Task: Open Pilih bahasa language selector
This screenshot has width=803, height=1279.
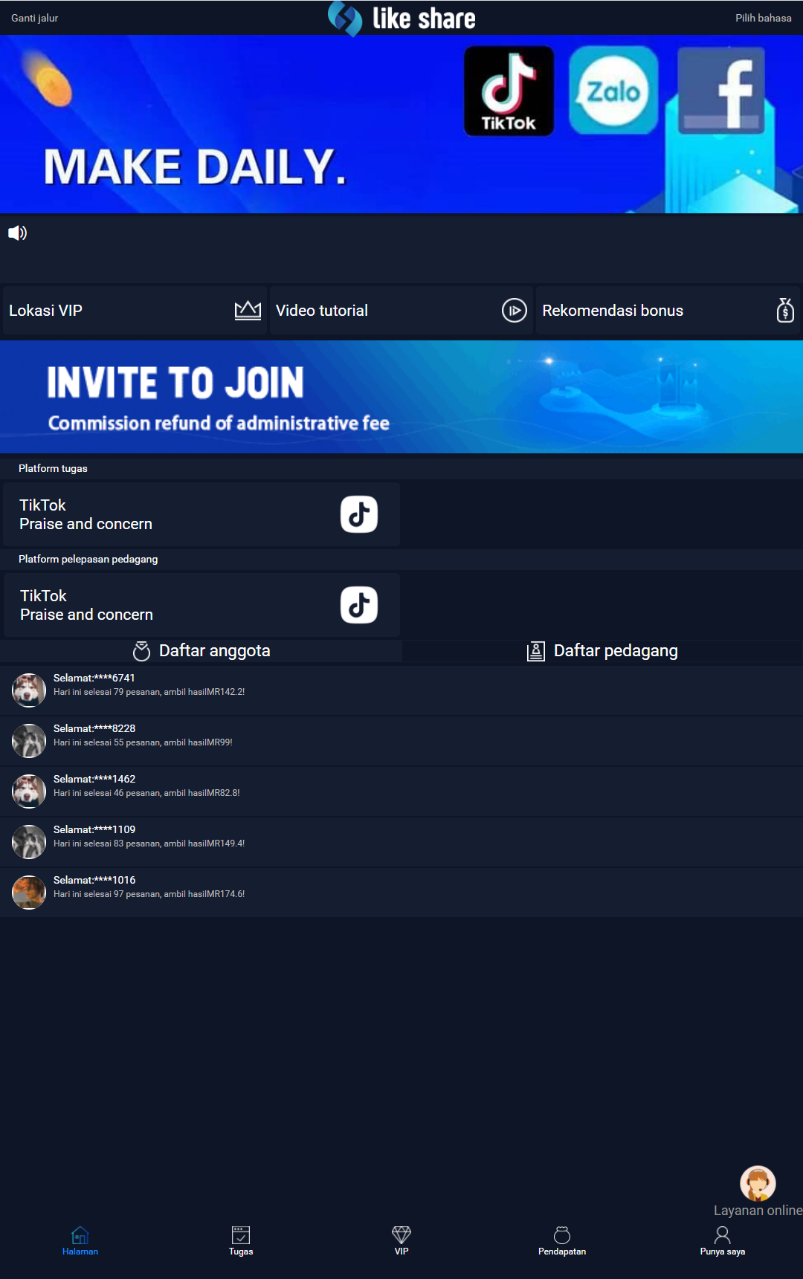Action: [763, 18]
